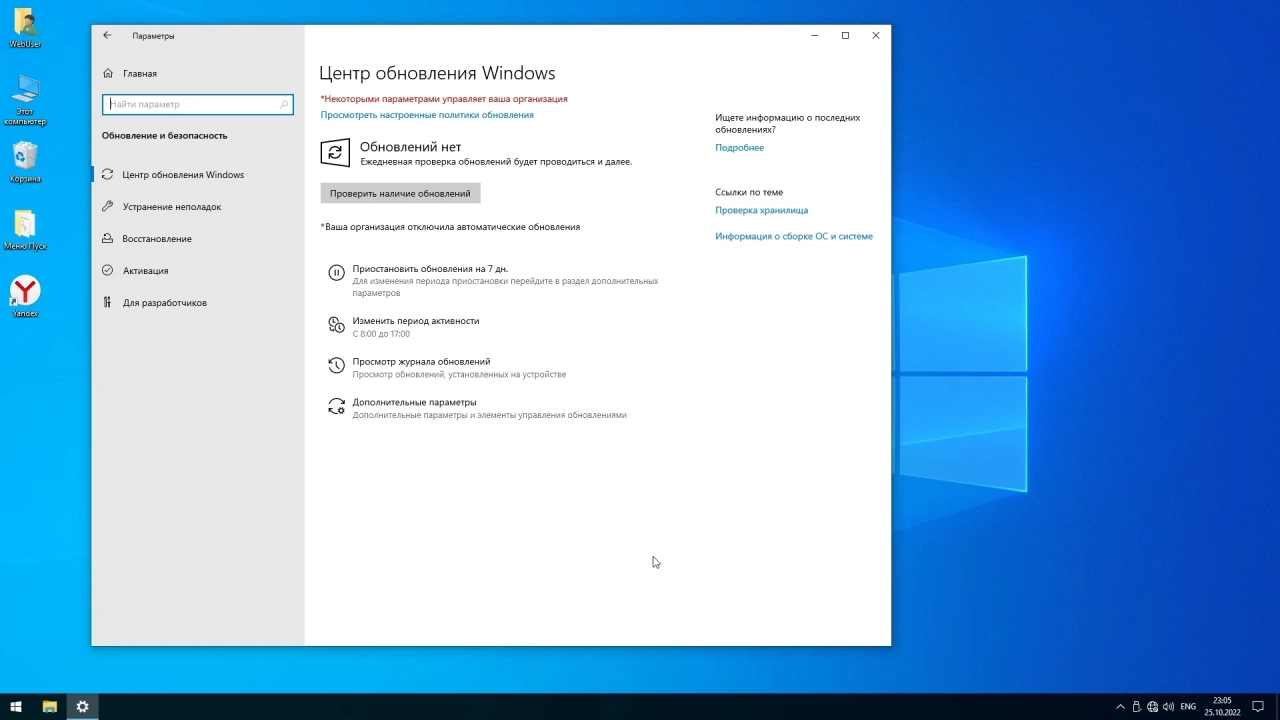Go to Главная menu item
Screen dimensions: 1280x720
(140, 73)
